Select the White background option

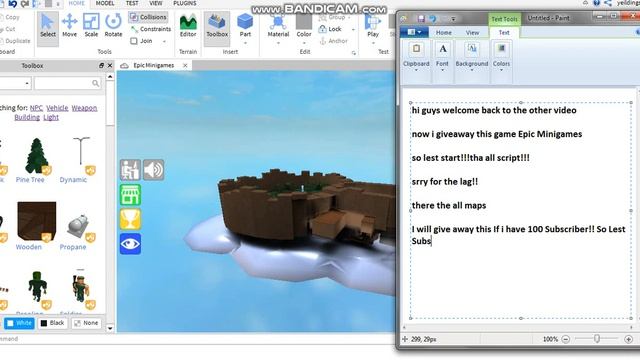19,323
